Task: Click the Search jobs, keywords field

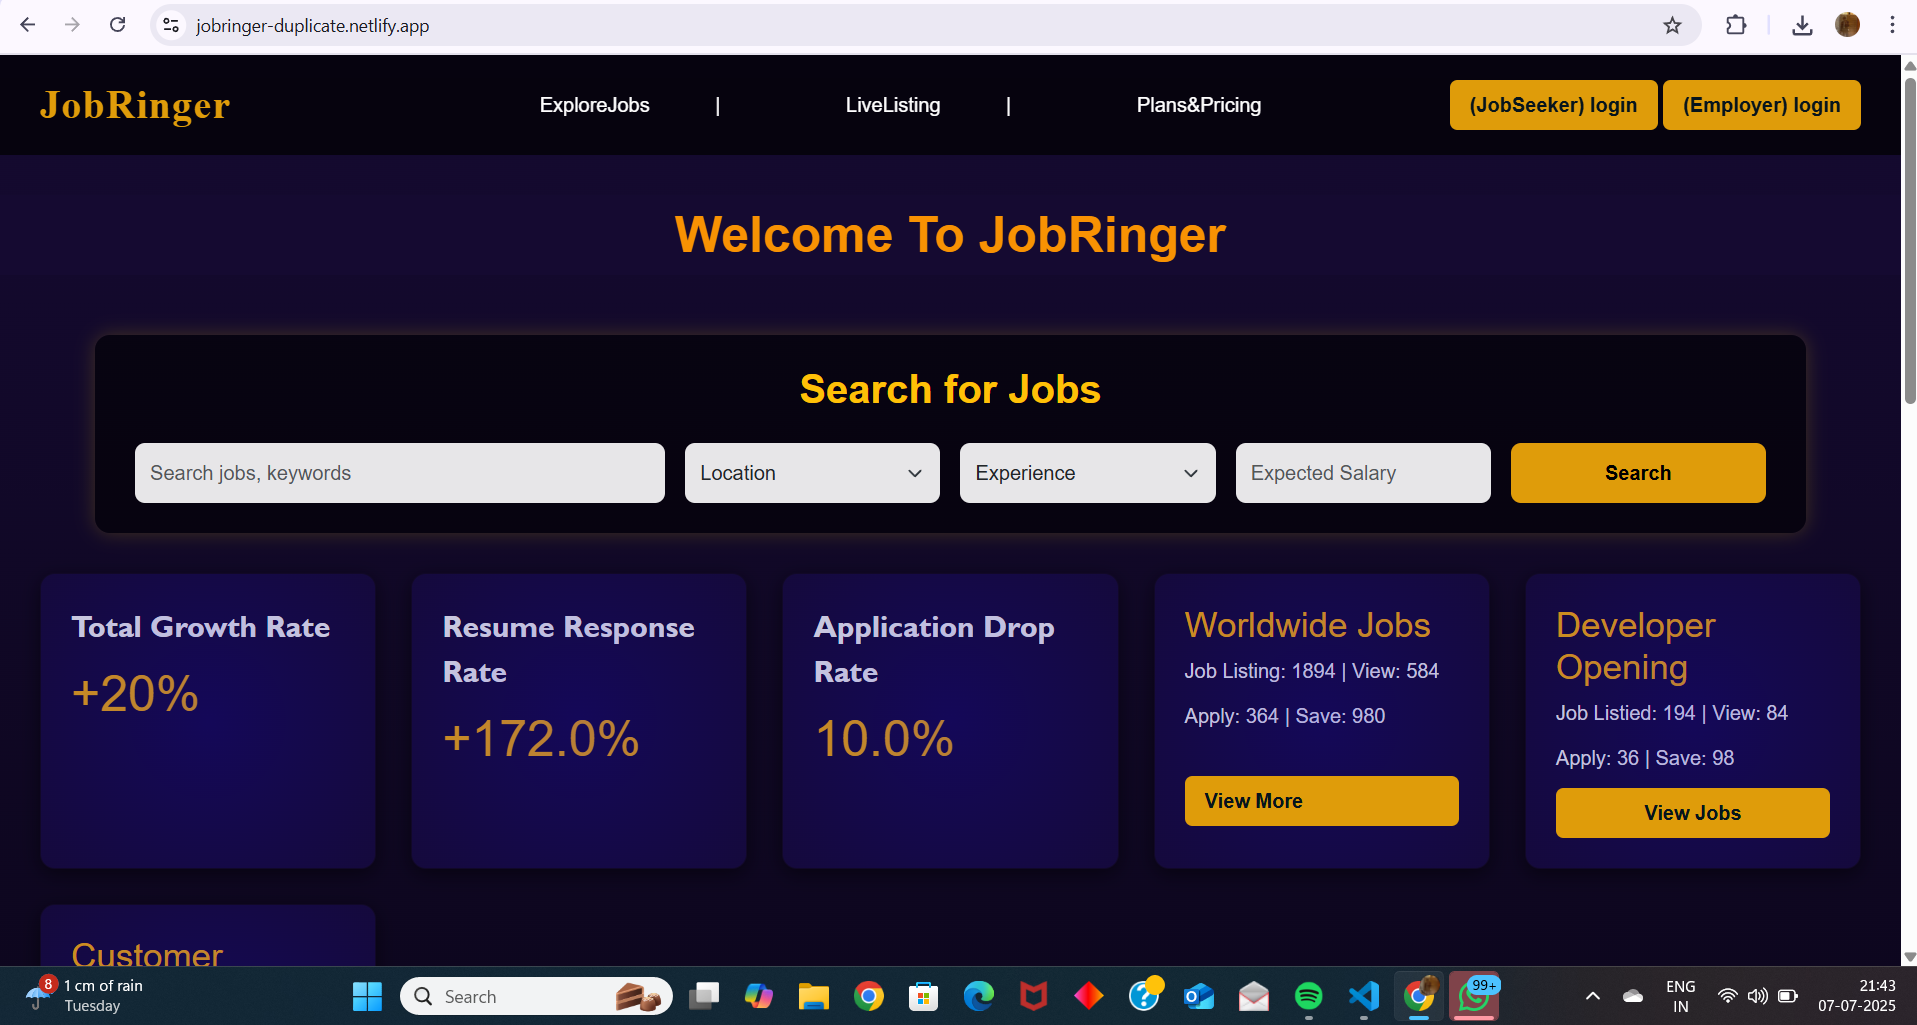Action: click(x=399, y=473)
